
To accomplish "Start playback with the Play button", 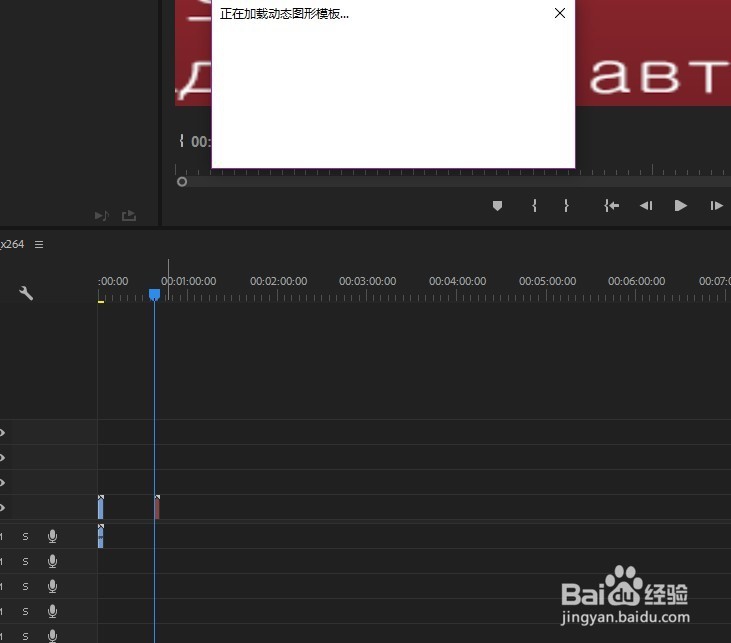I will 681,206.
